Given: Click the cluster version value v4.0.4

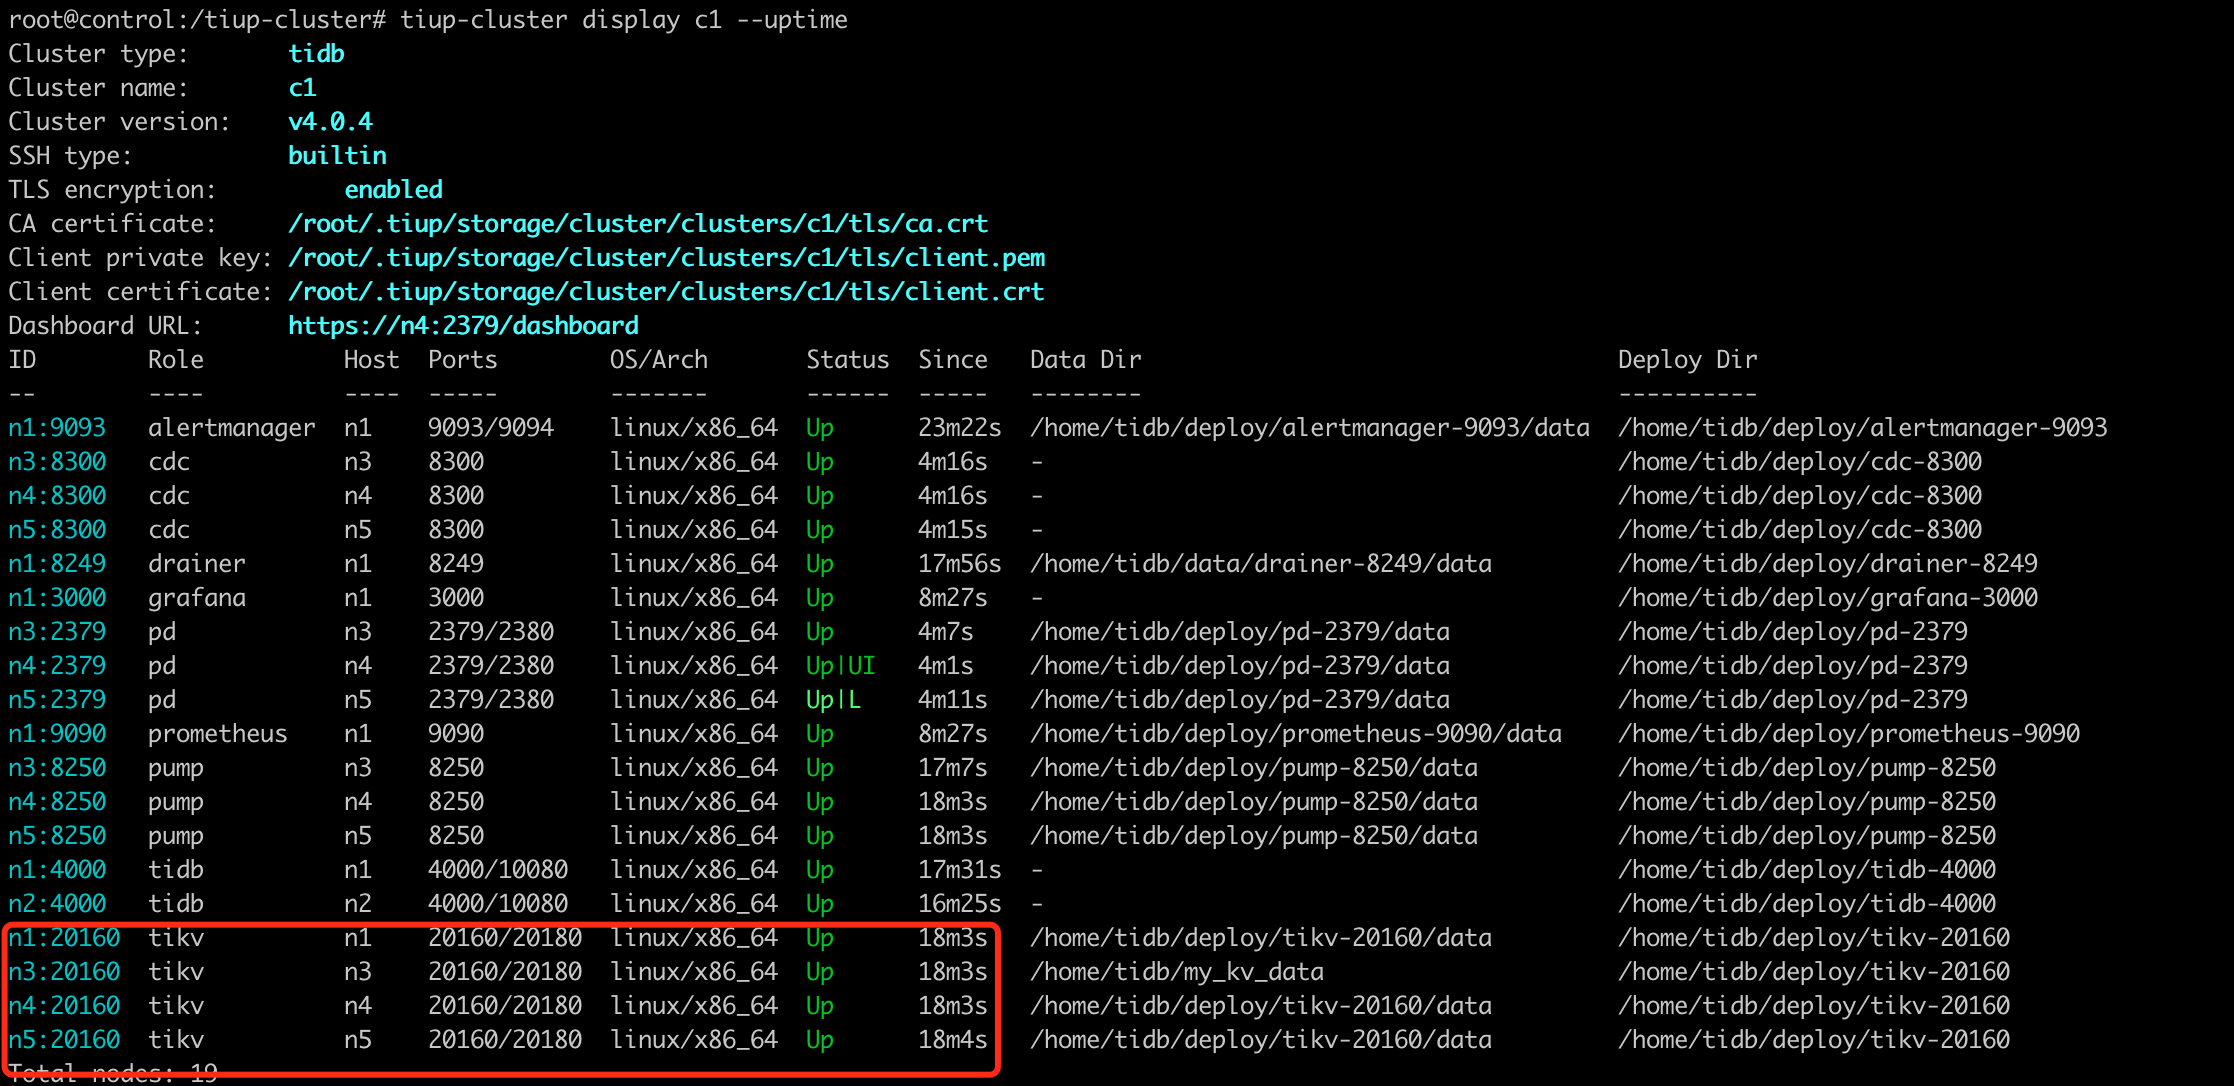Looking at the screenshot, I should 330,122.
